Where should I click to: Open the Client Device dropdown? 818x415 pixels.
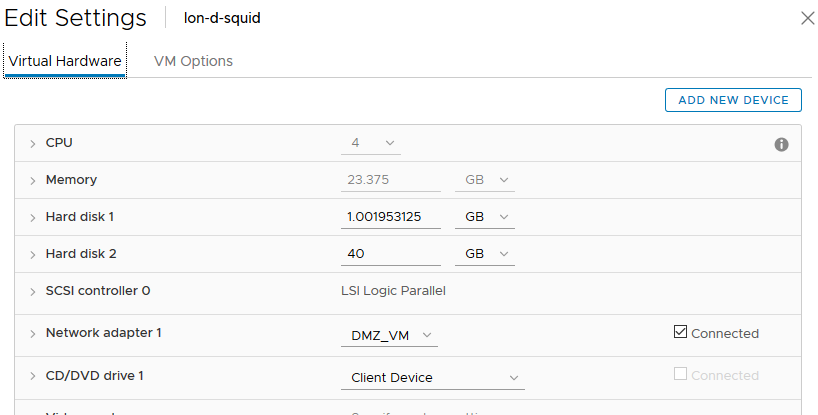432,378
